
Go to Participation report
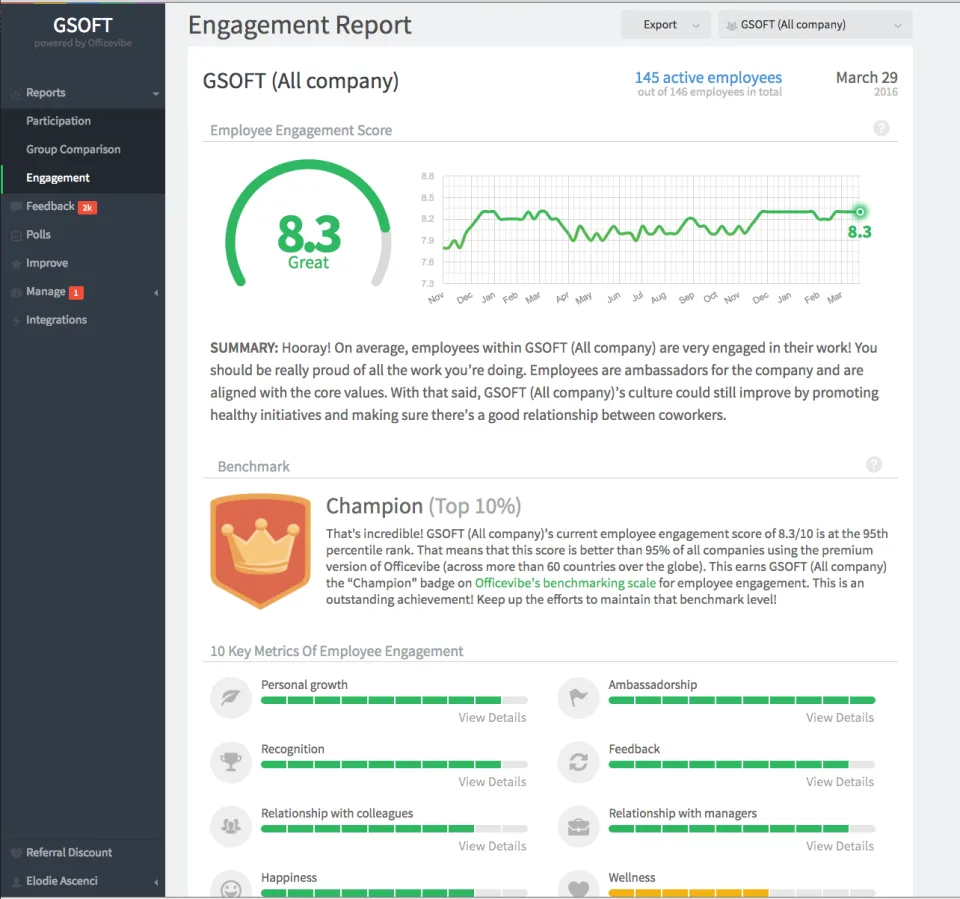tap(58, 121)
